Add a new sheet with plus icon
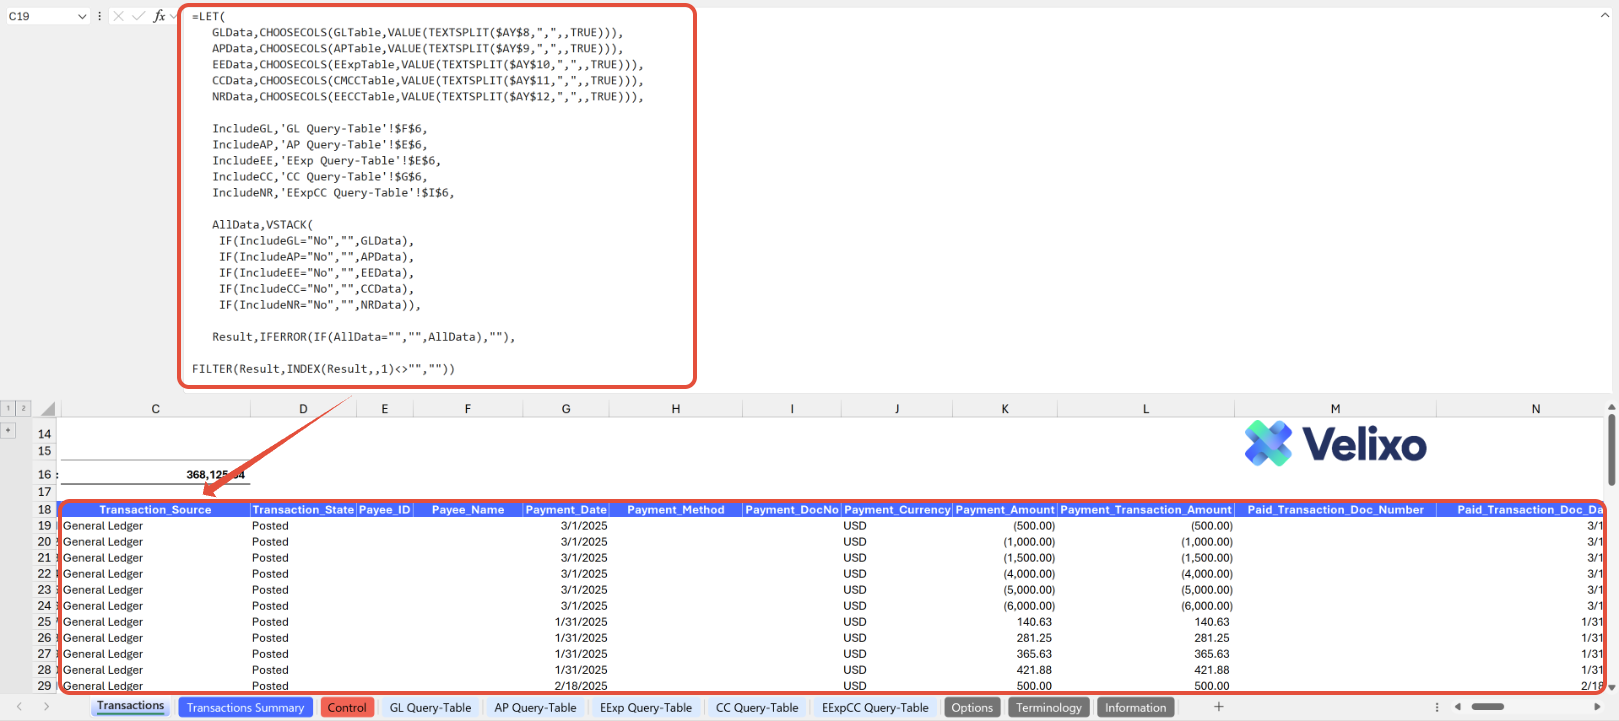The height and width of the screenshot is (721, 1619). [x=1218, y=707]
